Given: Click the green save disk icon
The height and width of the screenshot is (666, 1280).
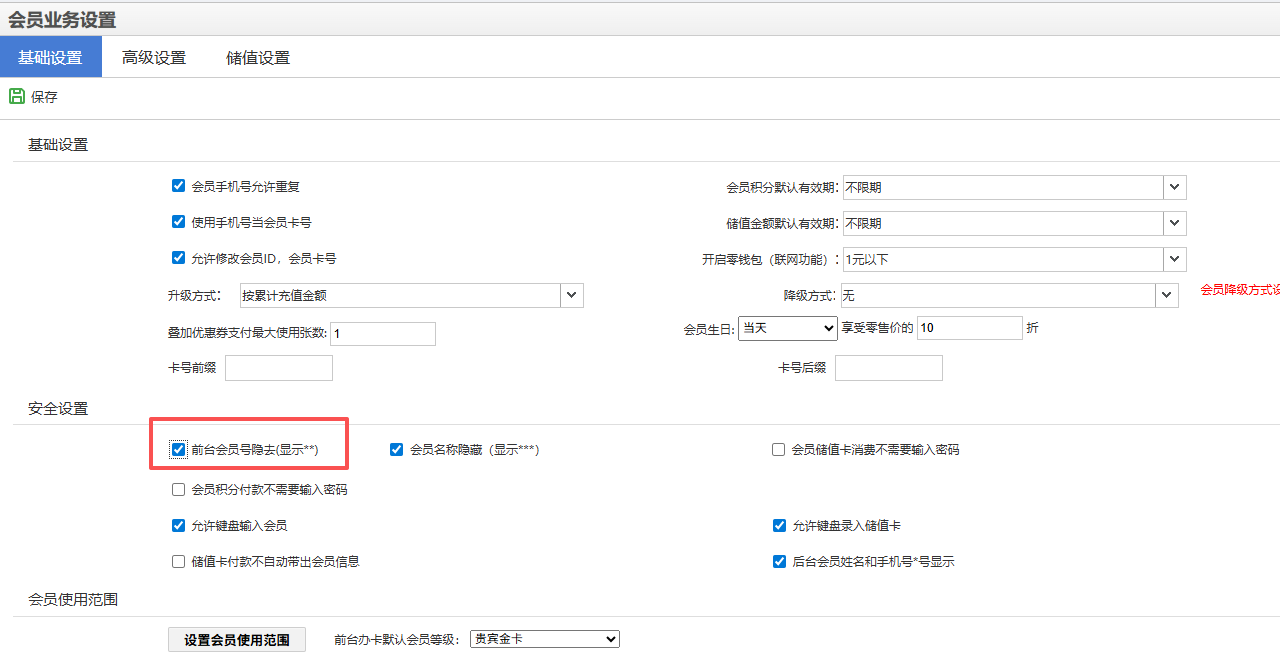Looking at the screenshot, I should coord(16,96).
